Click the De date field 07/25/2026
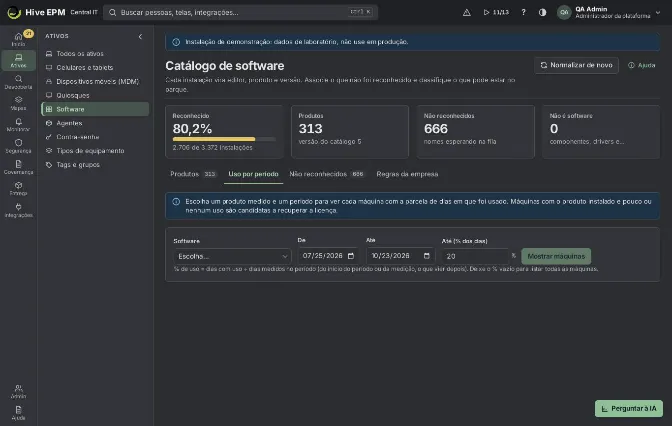 (x=328, y=256)
